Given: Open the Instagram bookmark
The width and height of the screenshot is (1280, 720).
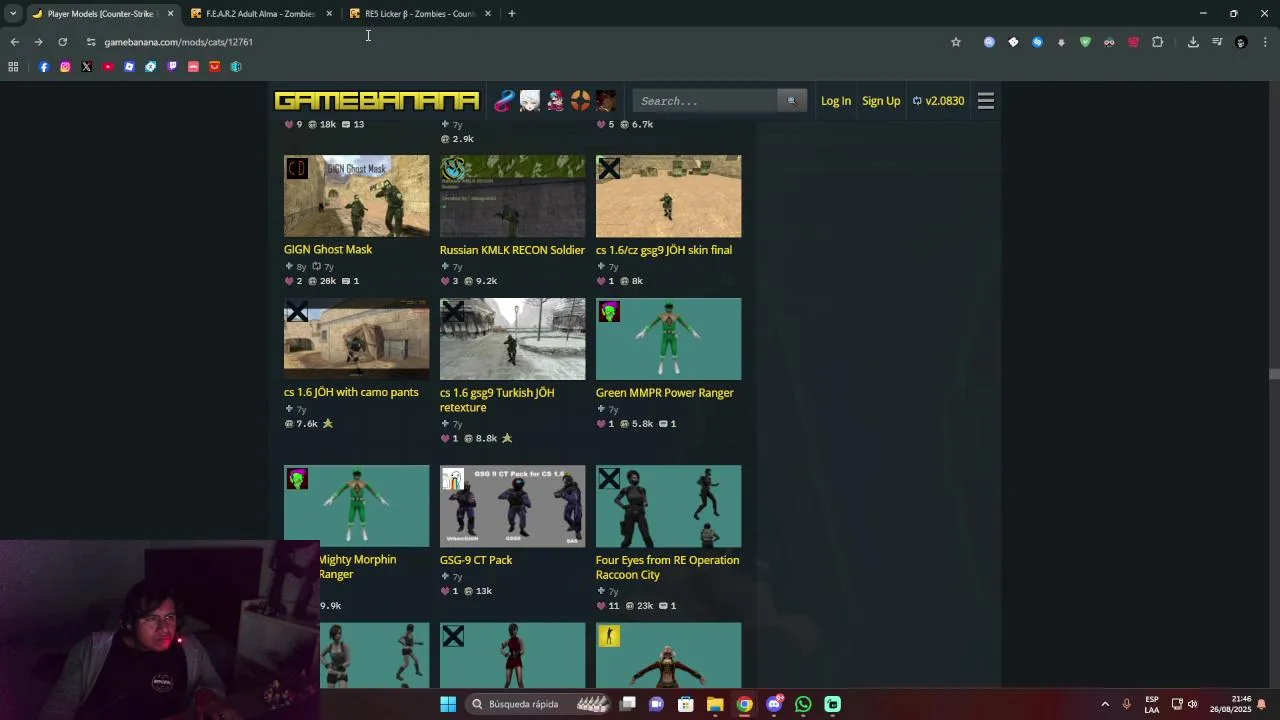Looking at the screenshot, I should coord(65,67).
